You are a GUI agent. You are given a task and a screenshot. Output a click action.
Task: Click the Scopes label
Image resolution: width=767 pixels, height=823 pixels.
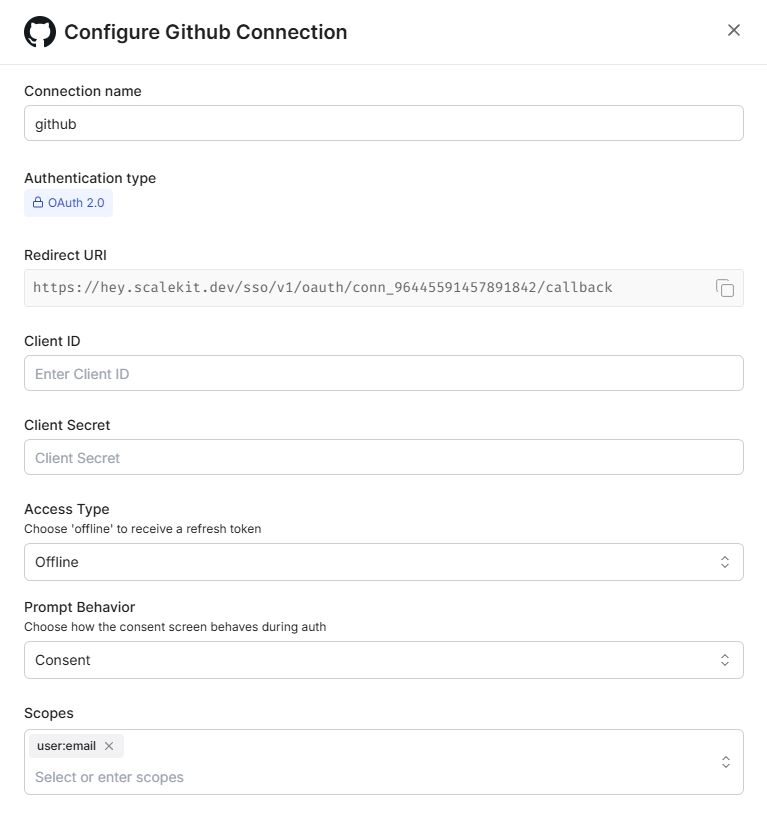pyautogui.click(x=49, y=713)
